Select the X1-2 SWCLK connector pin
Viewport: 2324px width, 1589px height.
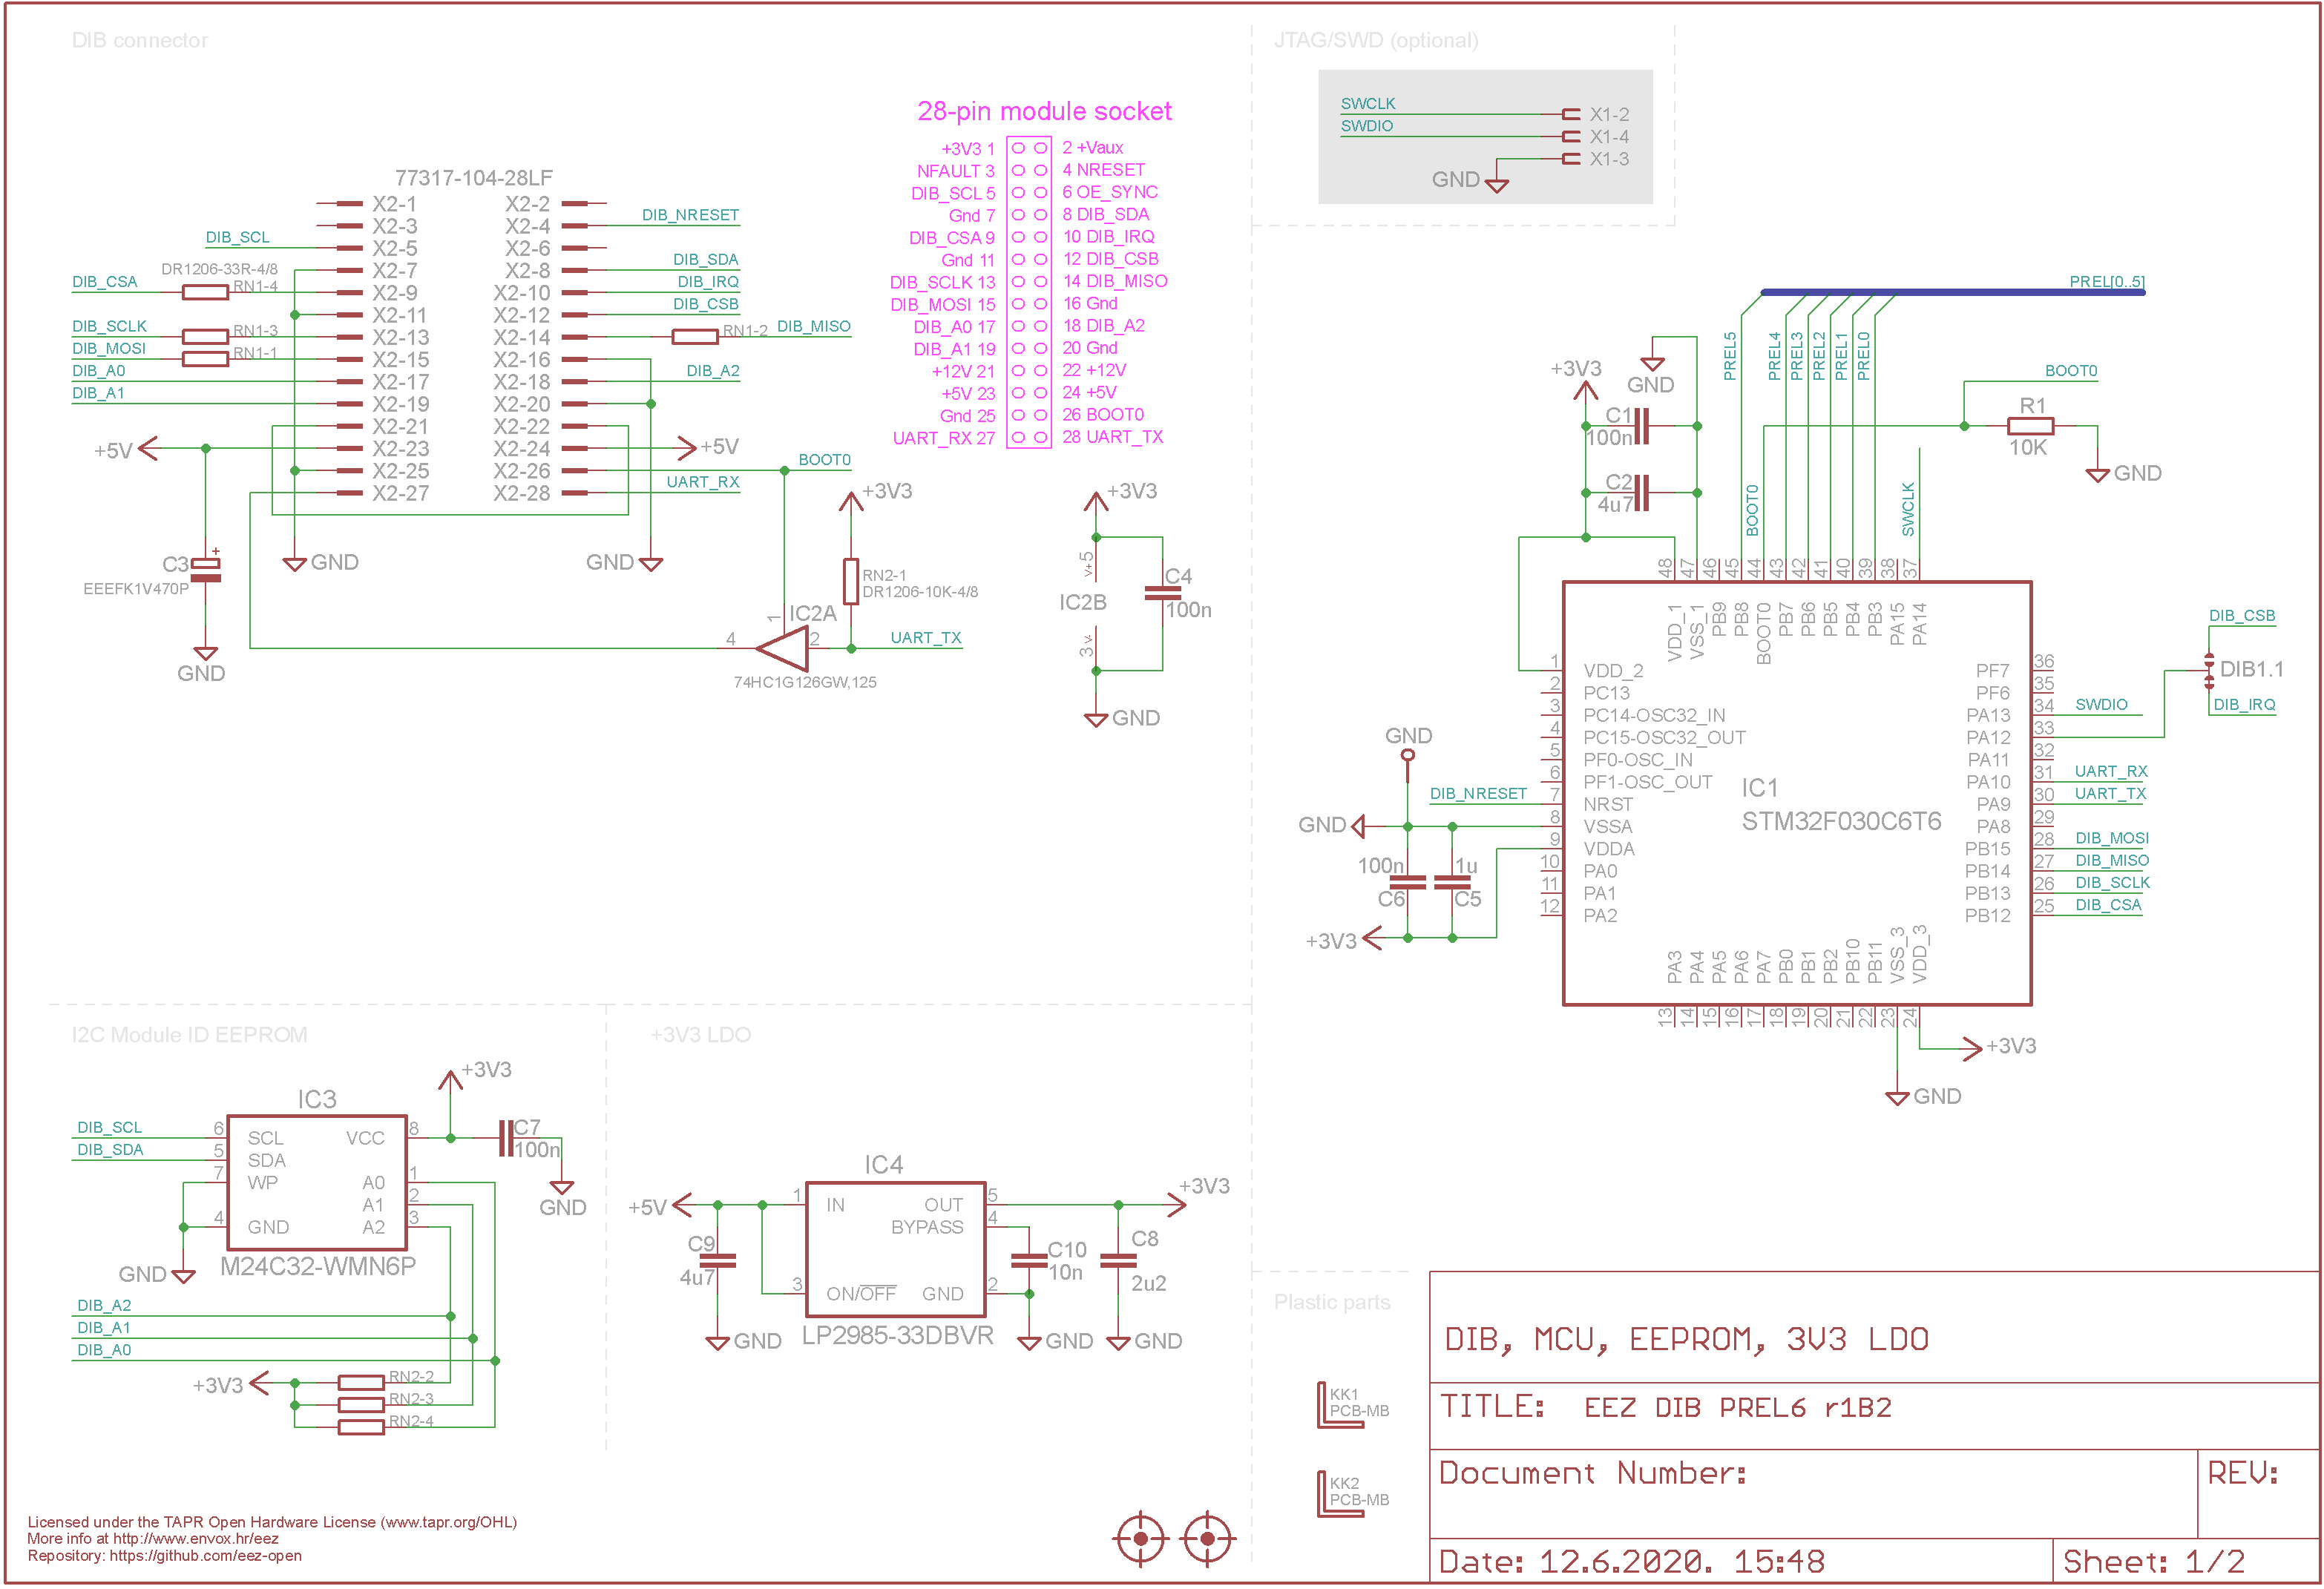[x=1572, y=115]
